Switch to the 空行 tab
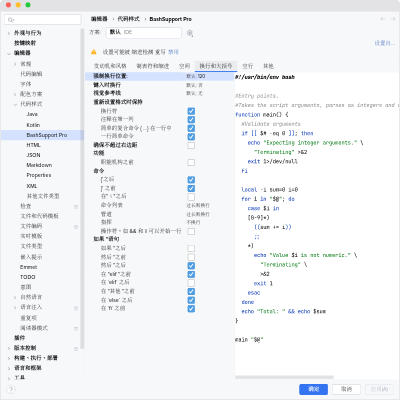This screenshot has width=400, height=400. [x=248, y=66]
